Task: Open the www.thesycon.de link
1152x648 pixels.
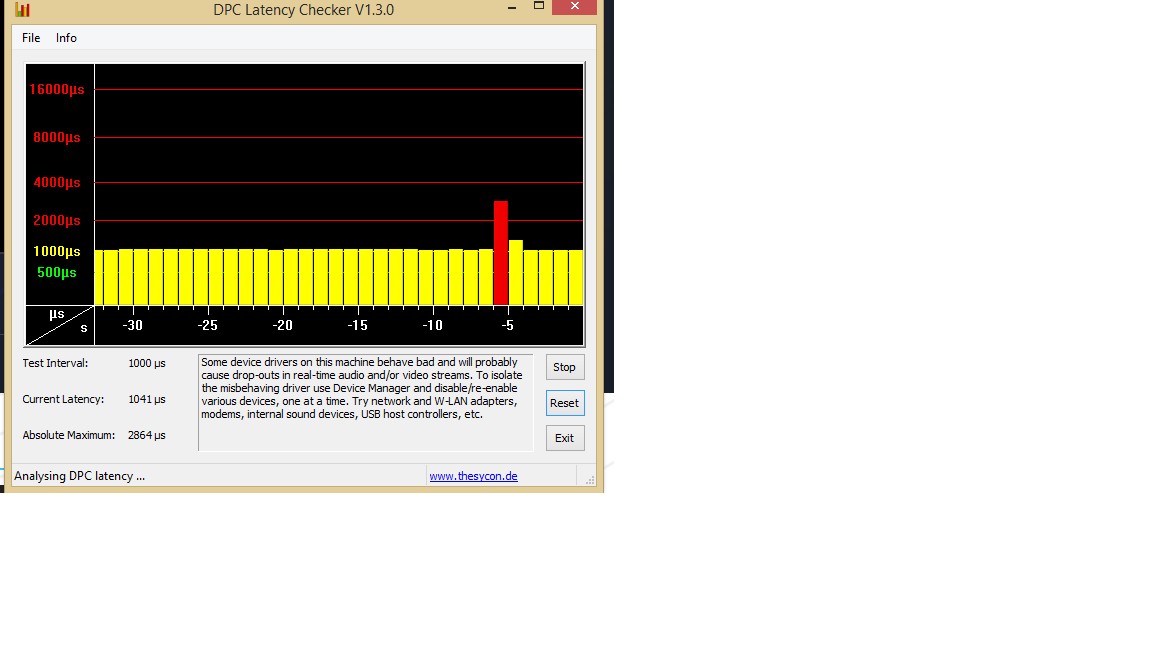Action: coord(473,476)
